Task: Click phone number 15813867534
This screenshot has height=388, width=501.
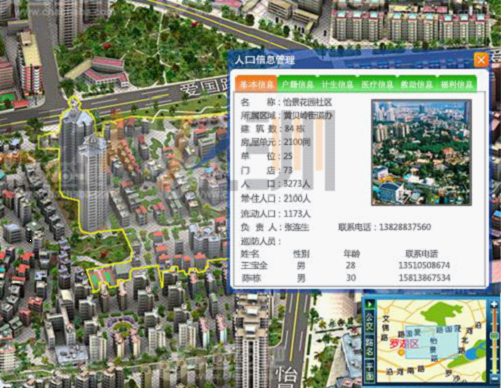Action: click(424, 278)
